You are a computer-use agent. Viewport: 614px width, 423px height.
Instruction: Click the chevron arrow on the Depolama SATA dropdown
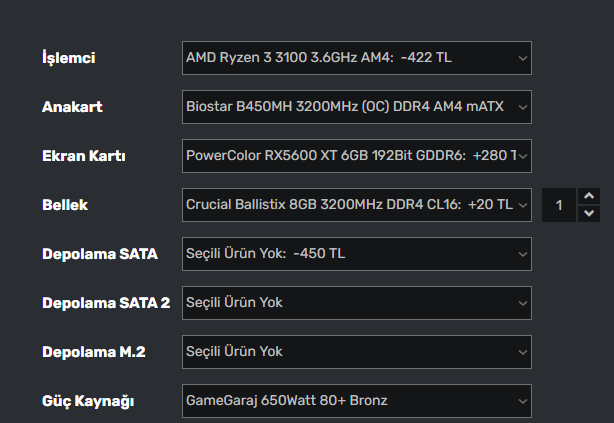pyautogui.click(x=522, y=254)
